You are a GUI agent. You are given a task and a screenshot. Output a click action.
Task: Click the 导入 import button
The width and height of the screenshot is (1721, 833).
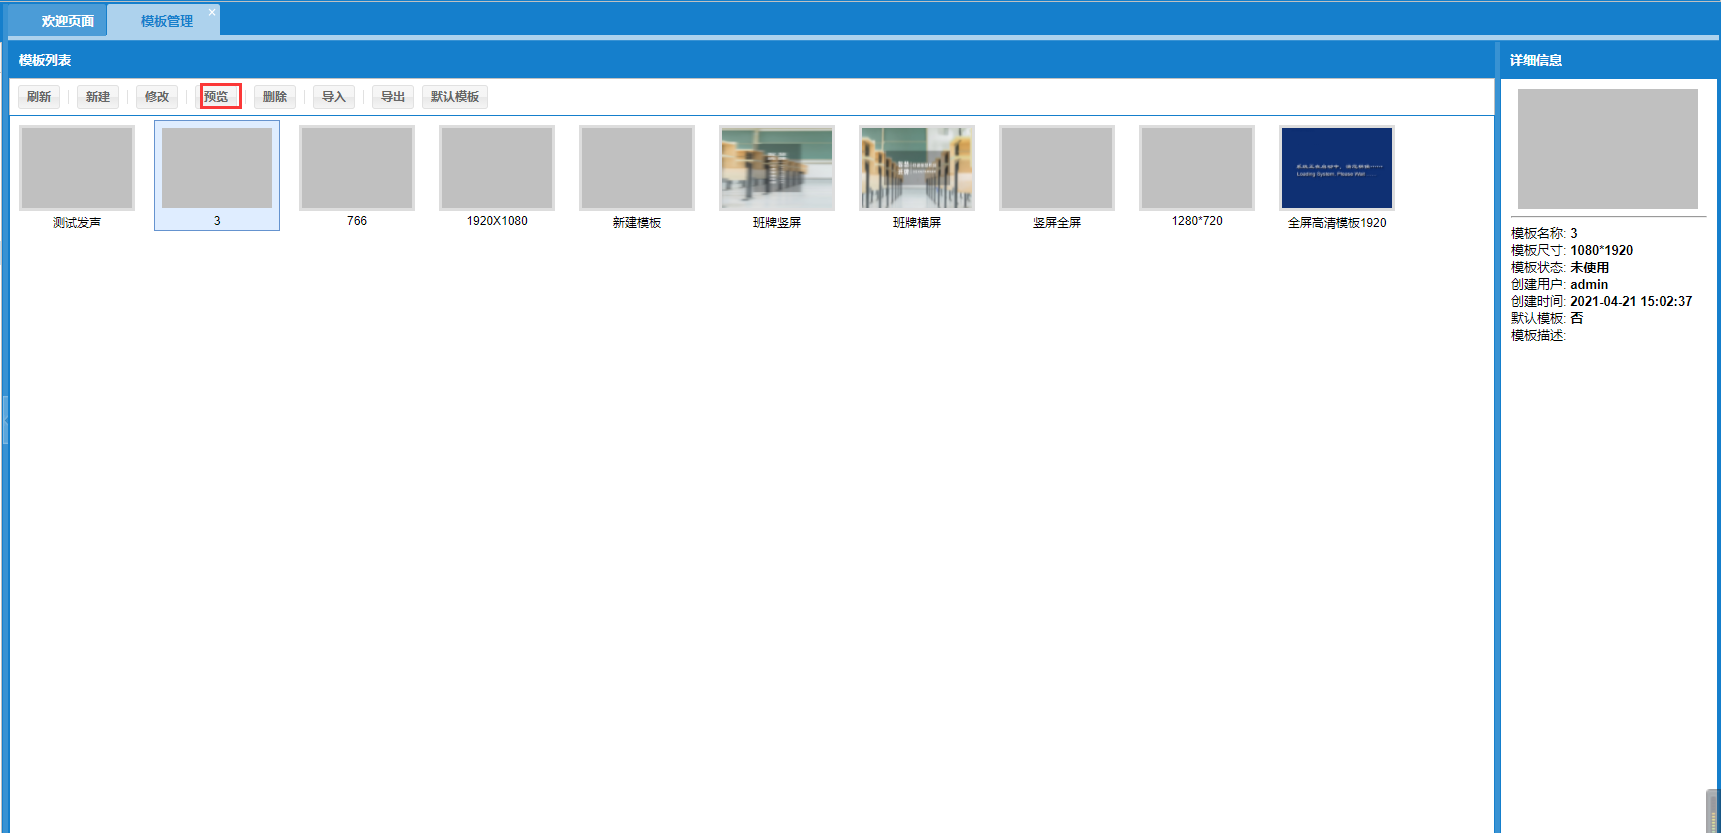pos(334,97)
